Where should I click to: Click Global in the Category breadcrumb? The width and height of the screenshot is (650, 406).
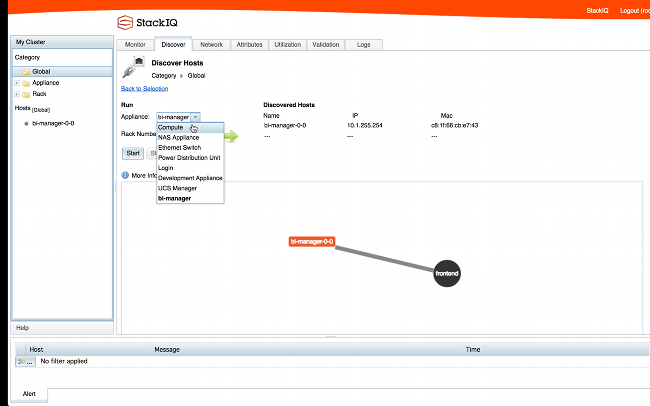pyautogui.click(x=196, y=76)
